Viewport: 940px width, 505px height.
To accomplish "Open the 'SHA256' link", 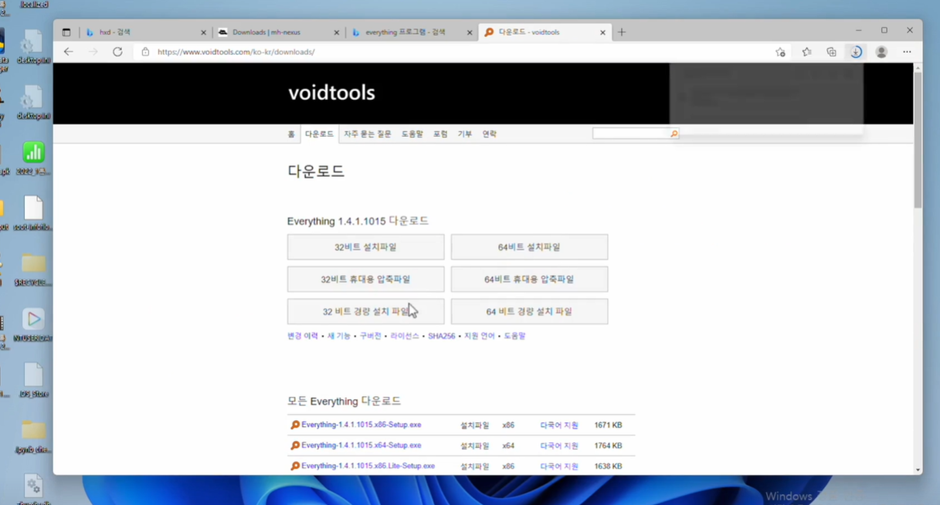I will pyautogui.click(x=441, y=336).
